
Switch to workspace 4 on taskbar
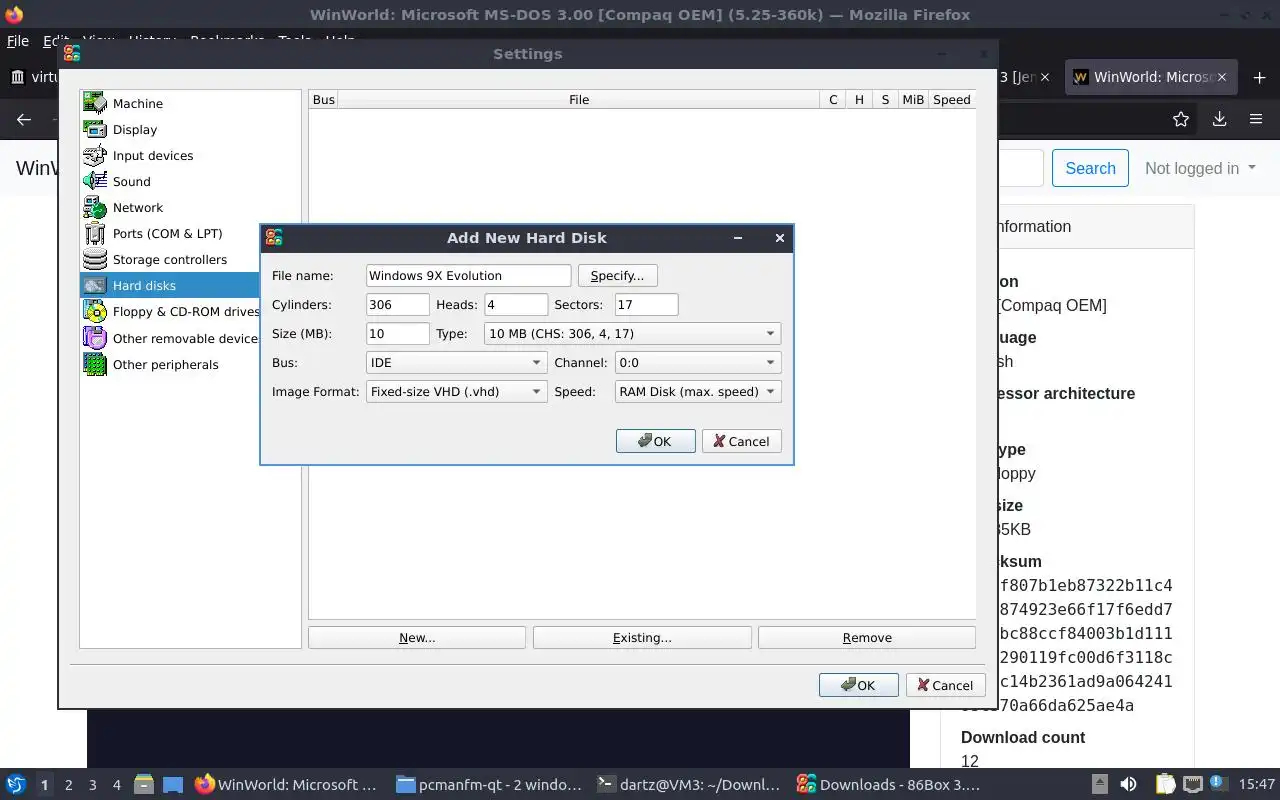coord(116,785)
